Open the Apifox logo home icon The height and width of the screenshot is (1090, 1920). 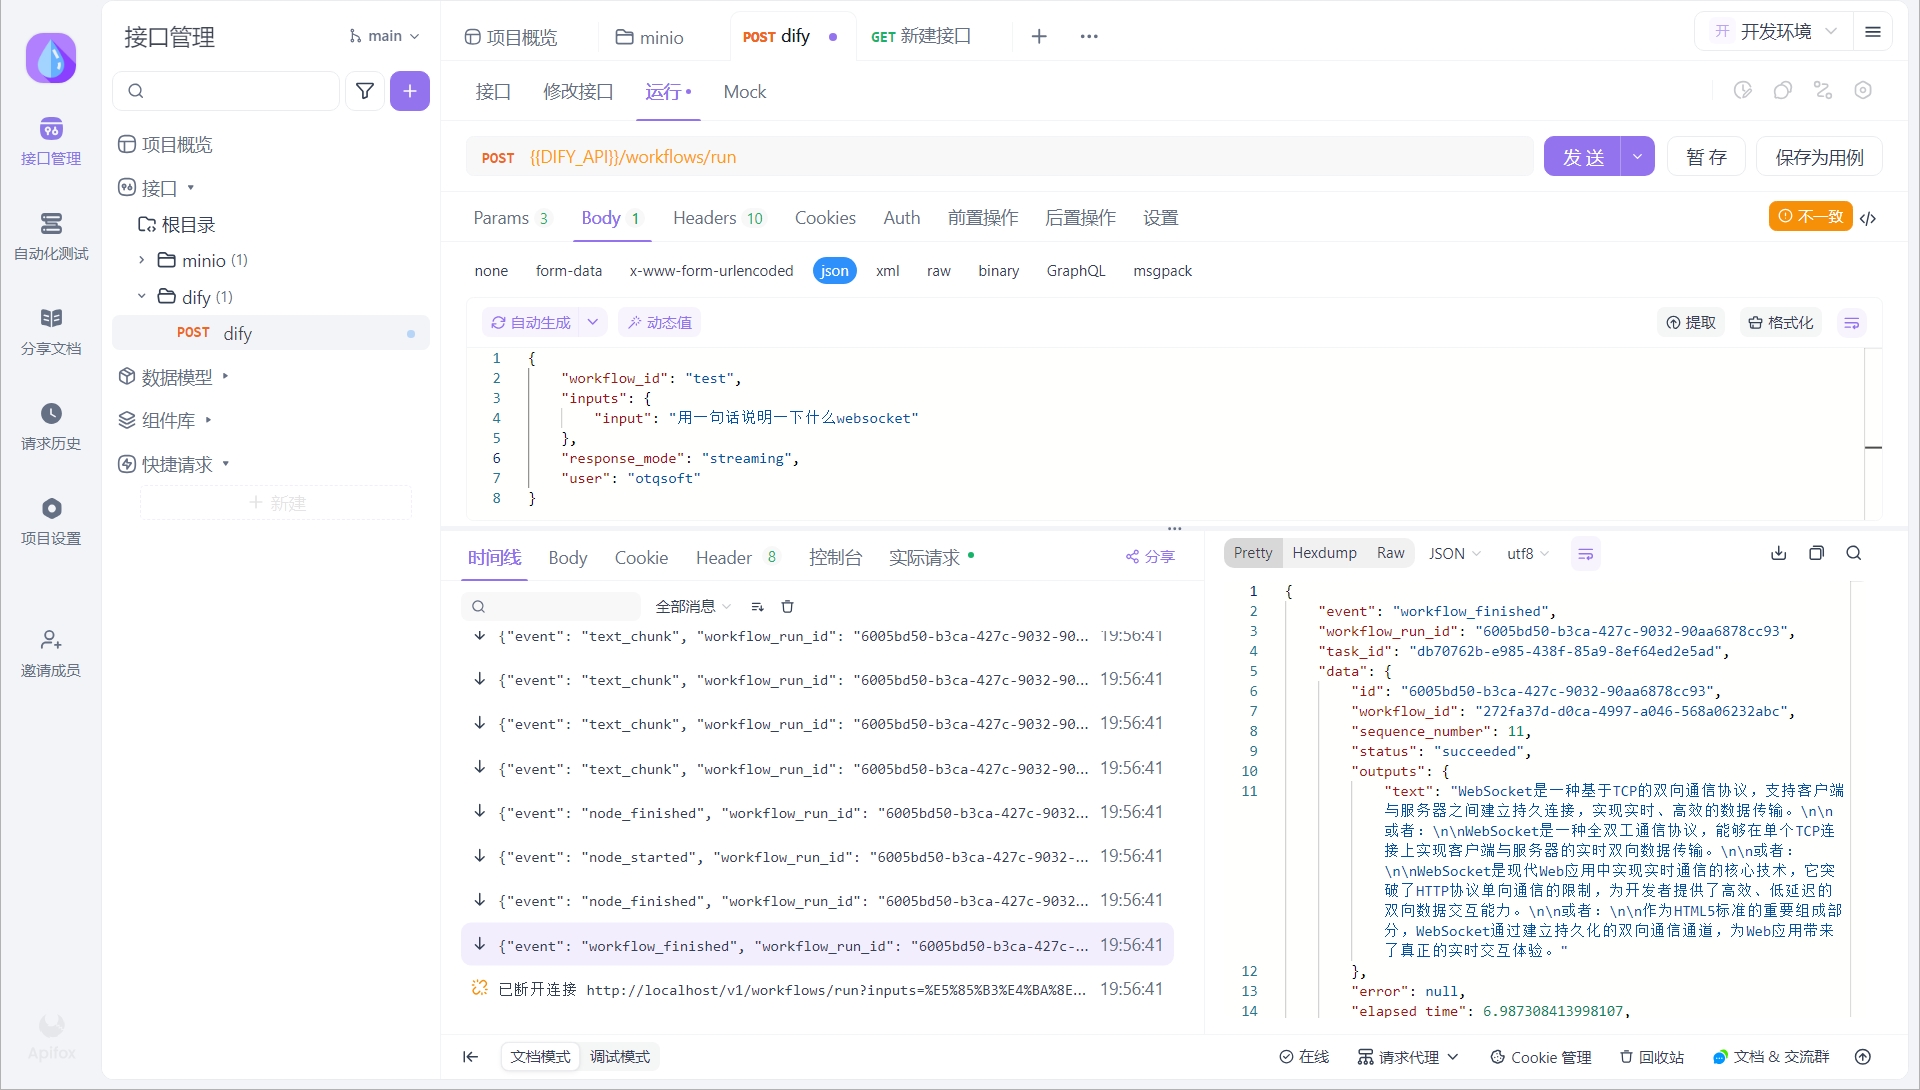(x=51, y=57)
